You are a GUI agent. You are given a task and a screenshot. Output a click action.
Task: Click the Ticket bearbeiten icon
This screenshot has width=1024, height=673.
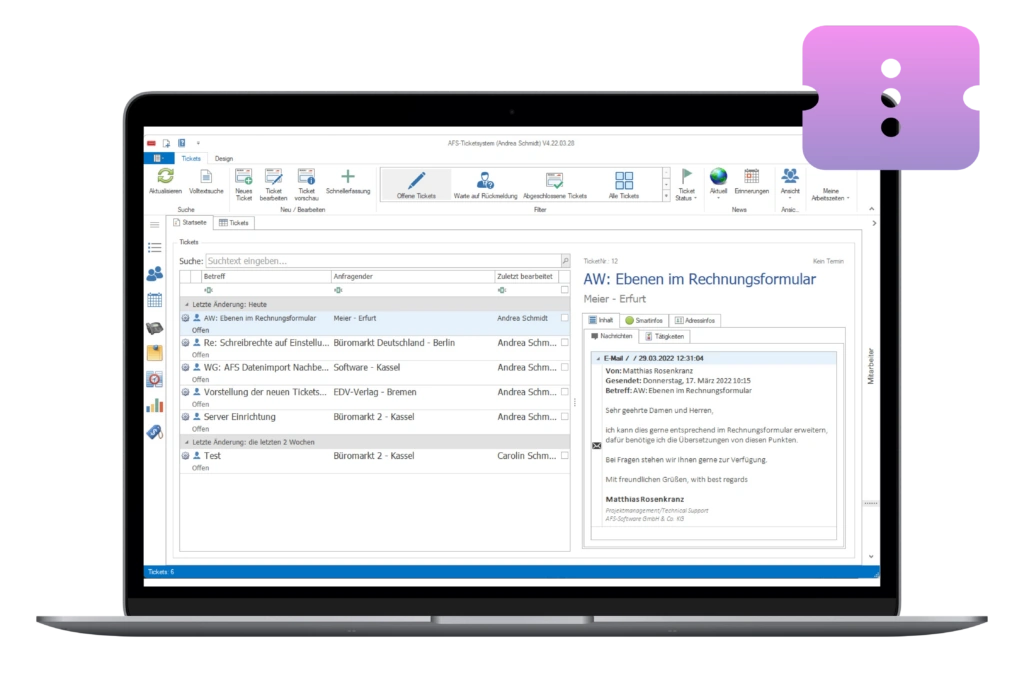point(274,176)
